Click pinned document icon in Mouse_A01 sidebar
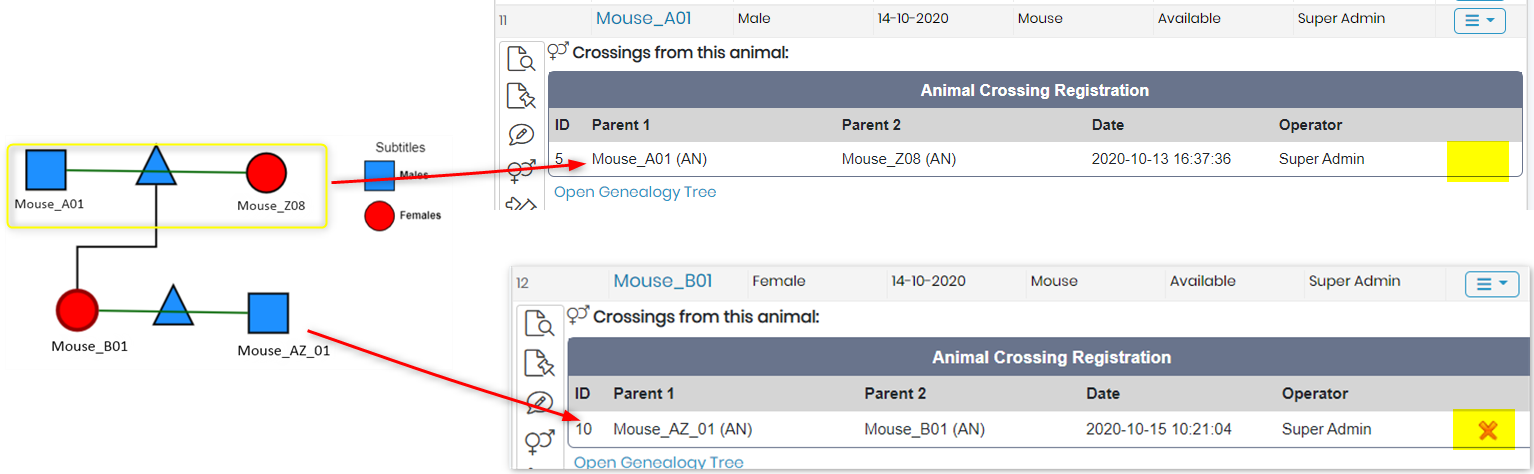1534x474 pixels. coord(521,97)
